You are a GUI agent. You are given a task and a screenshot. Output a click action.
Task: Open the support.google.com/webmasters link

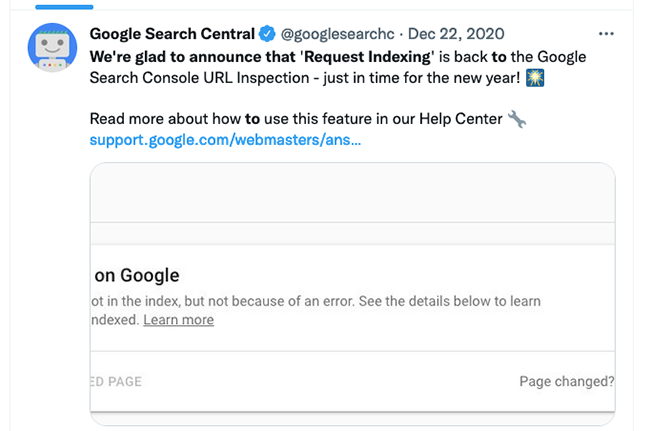pyautogui.click(x=225, y=140)
